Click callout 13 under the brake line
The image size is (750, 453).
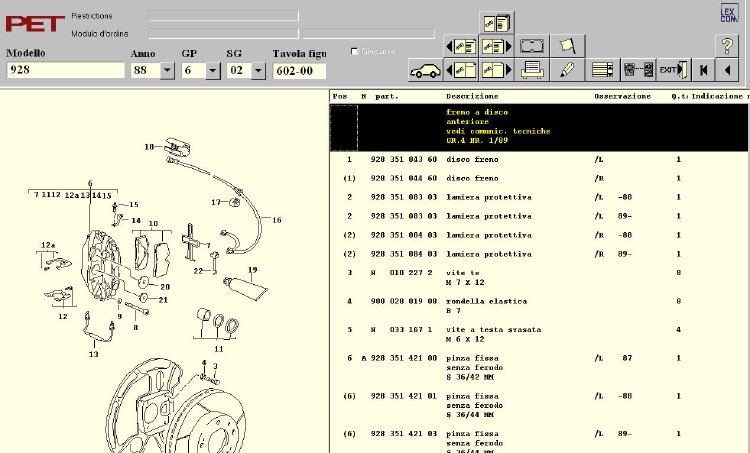pyautogui.click(x=93, y=354)
